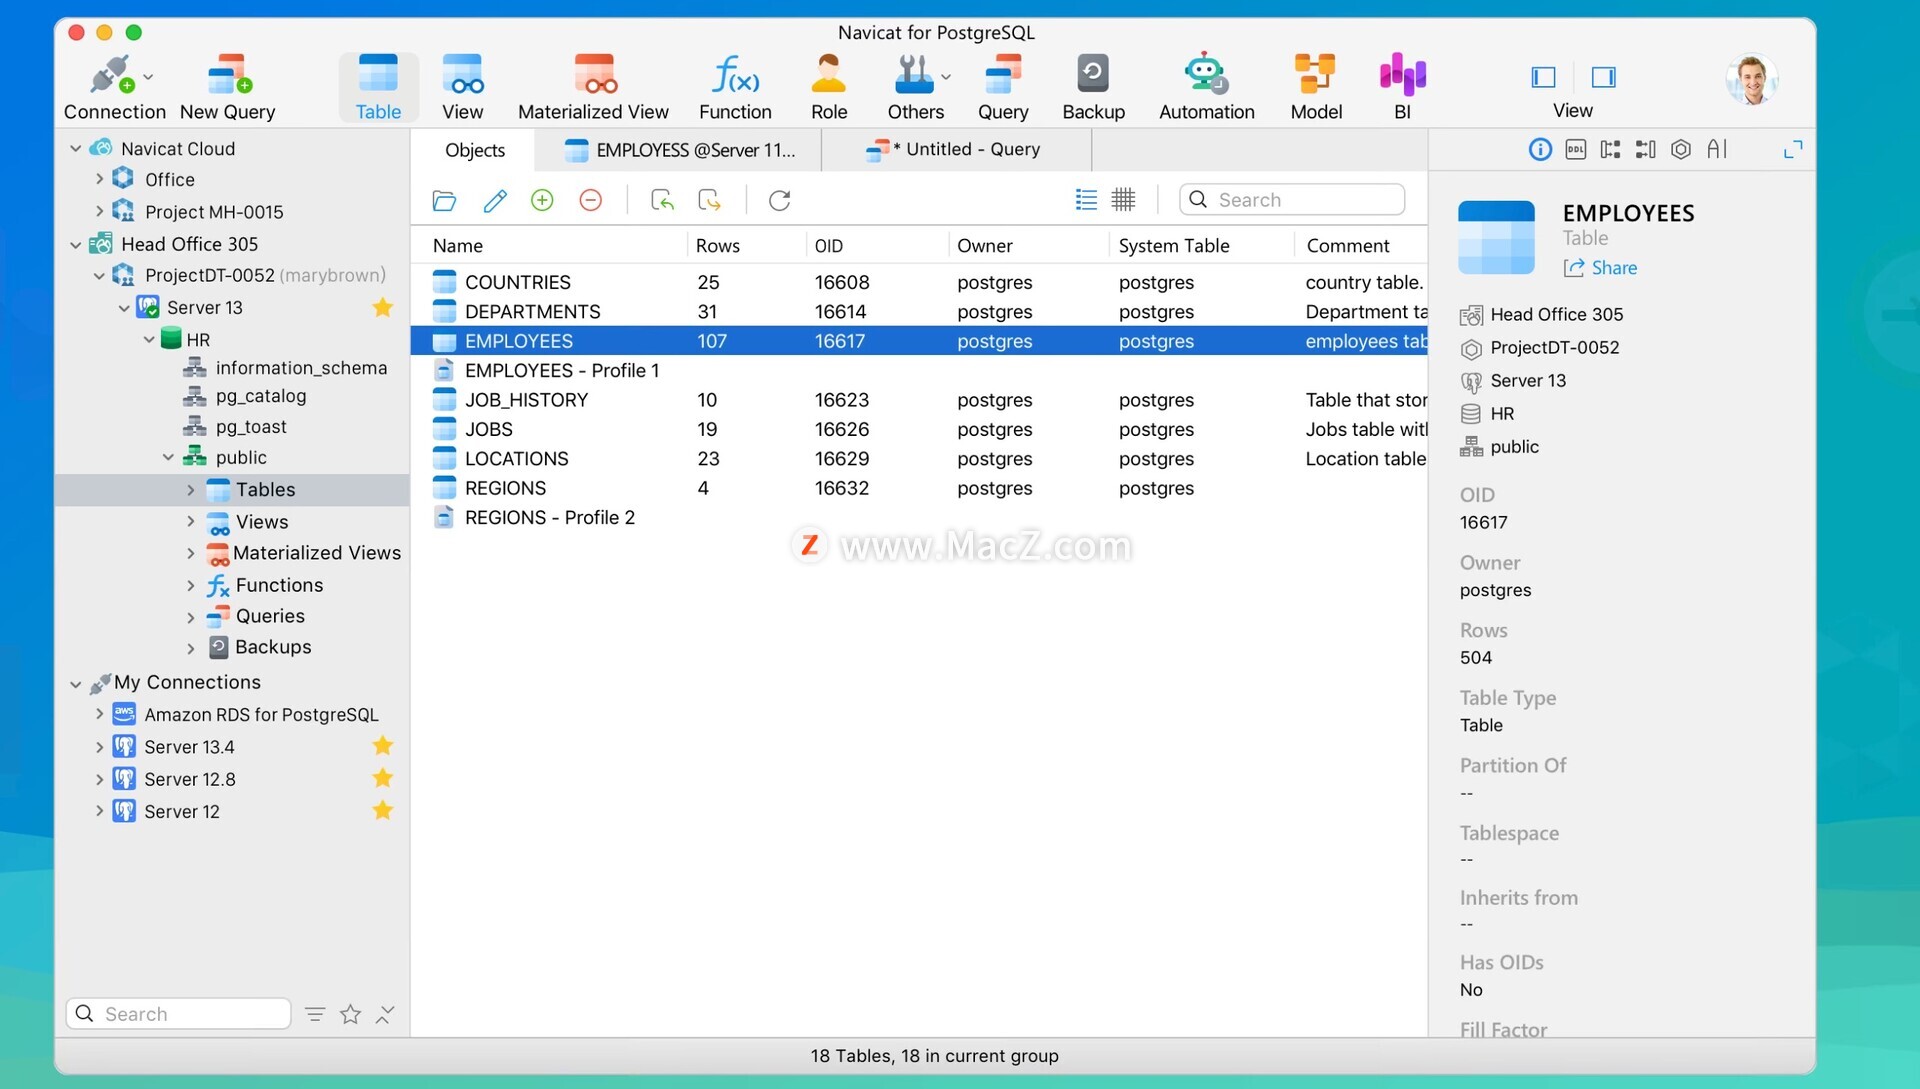Click the Share link for EMPLOYEES
Image resolution: width=1920 pixels, height=1089 pixels.
(1601, 268)
